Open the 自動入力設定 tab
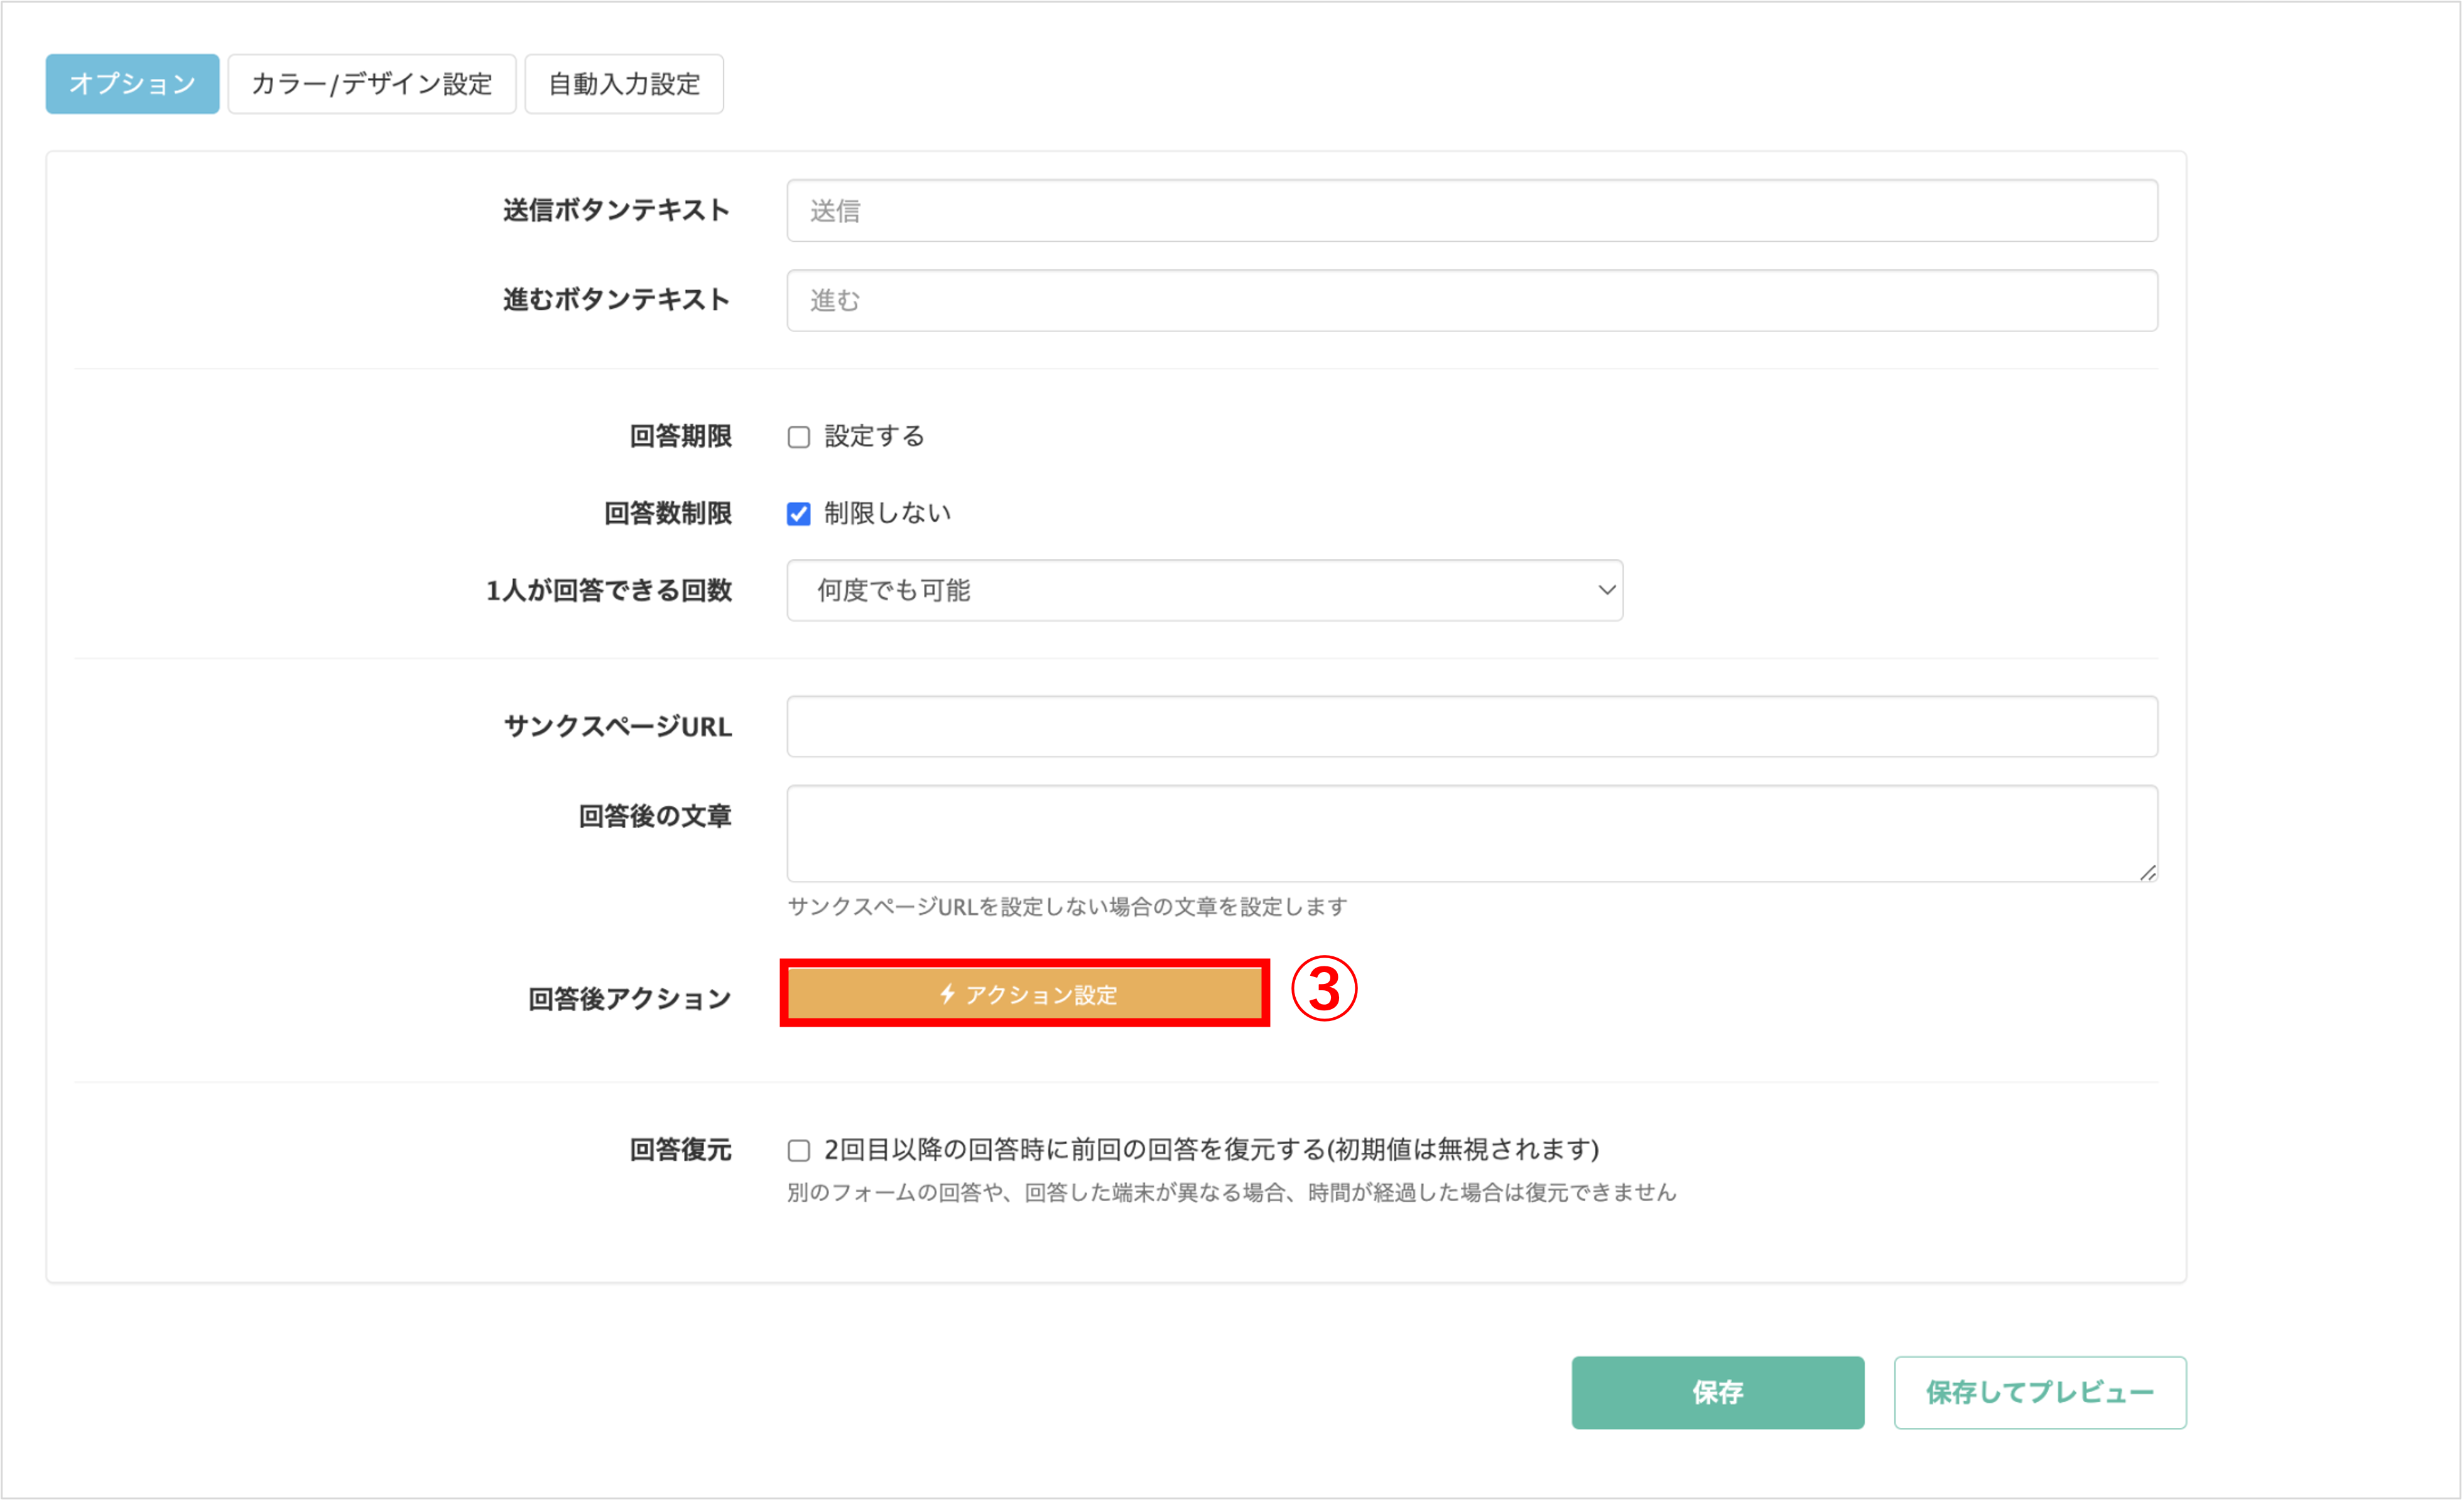 click(624, 84)
